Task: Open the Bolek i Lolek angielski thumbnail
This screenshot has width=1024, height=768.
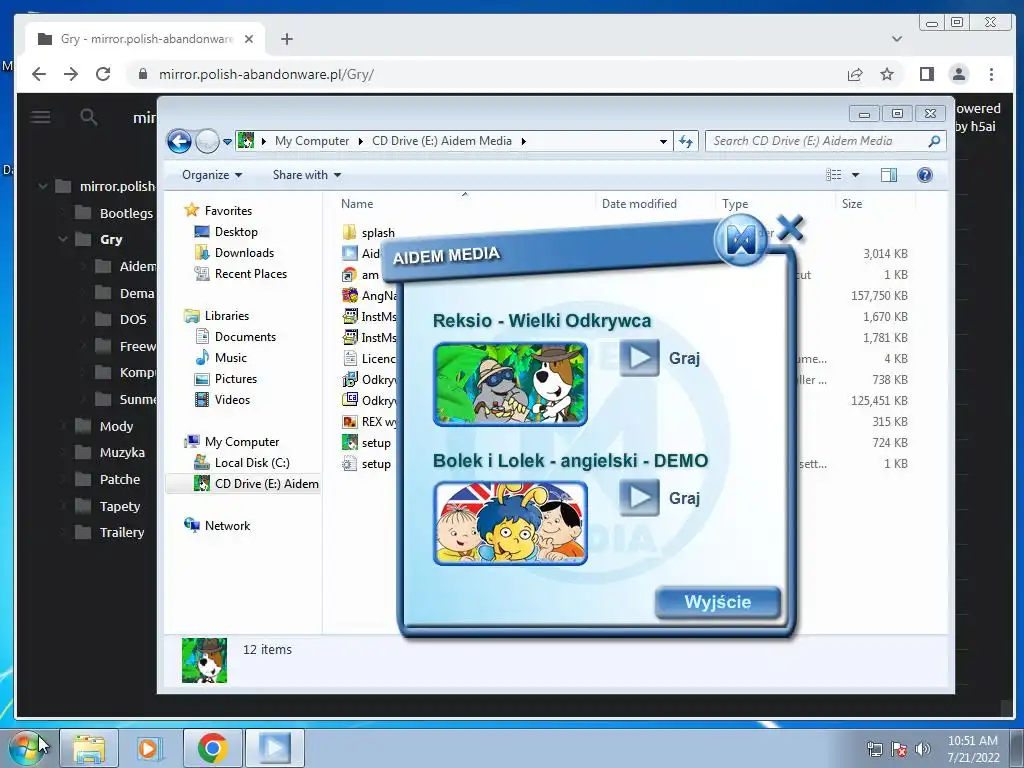Action: pyautogui.click(x=510, y=523)
